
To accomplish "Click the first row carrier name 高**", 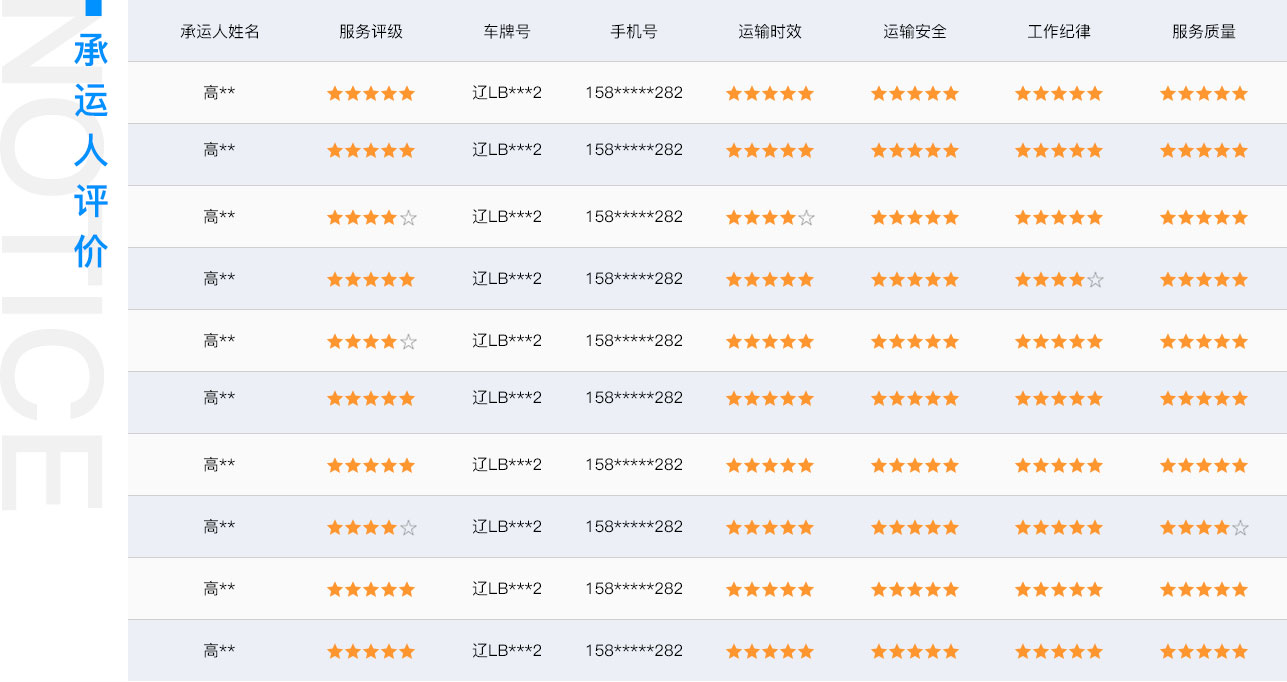I will pos(219,93).
